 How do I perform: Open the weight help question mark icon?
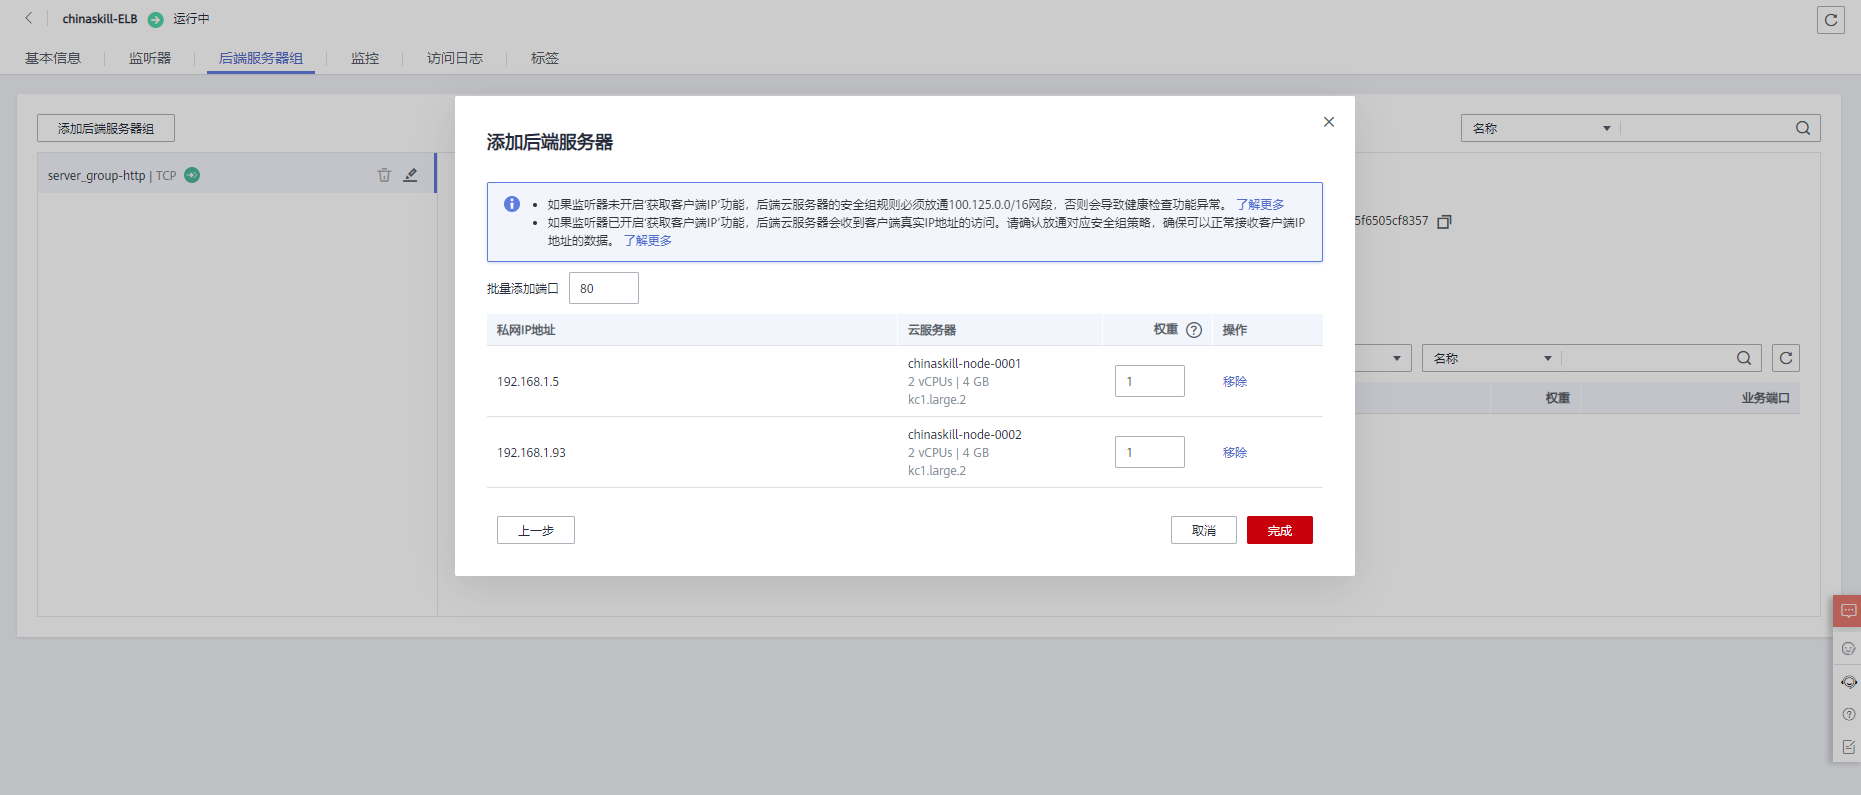pos(1194,330)
